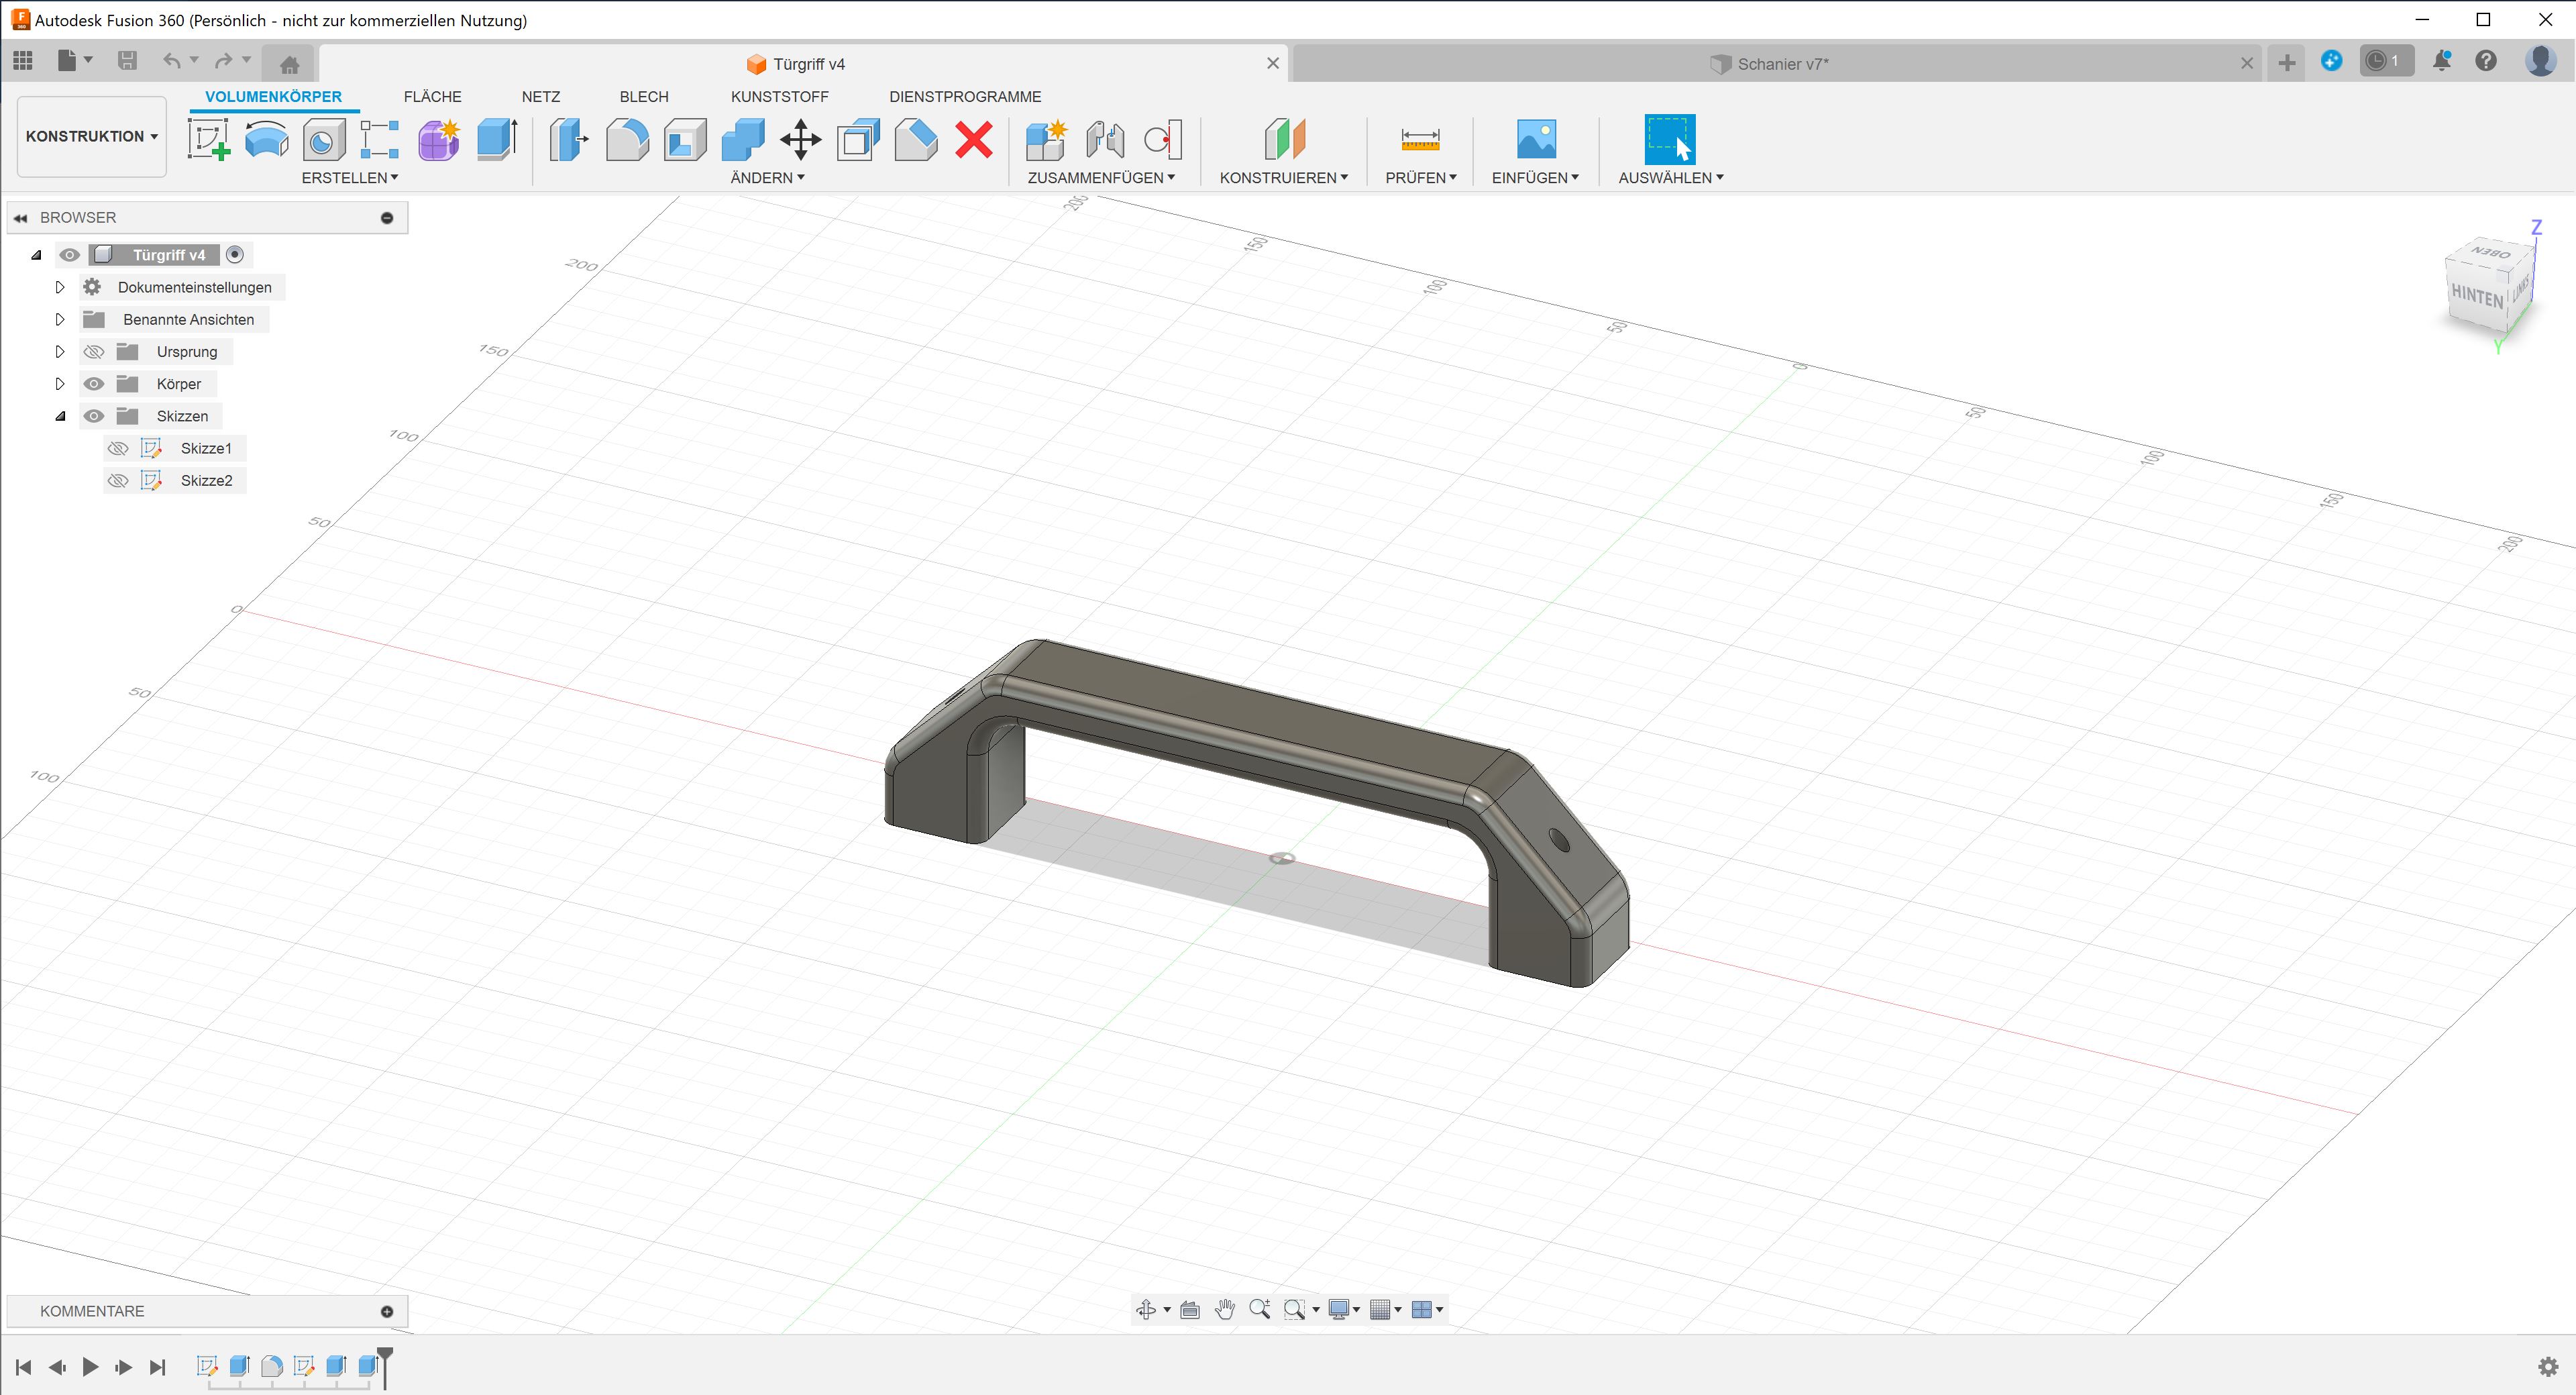The height and width of the screenshot is (1395, 2576).
Task: Show Skizze1 using its eye icon
Action: [118, 448]
